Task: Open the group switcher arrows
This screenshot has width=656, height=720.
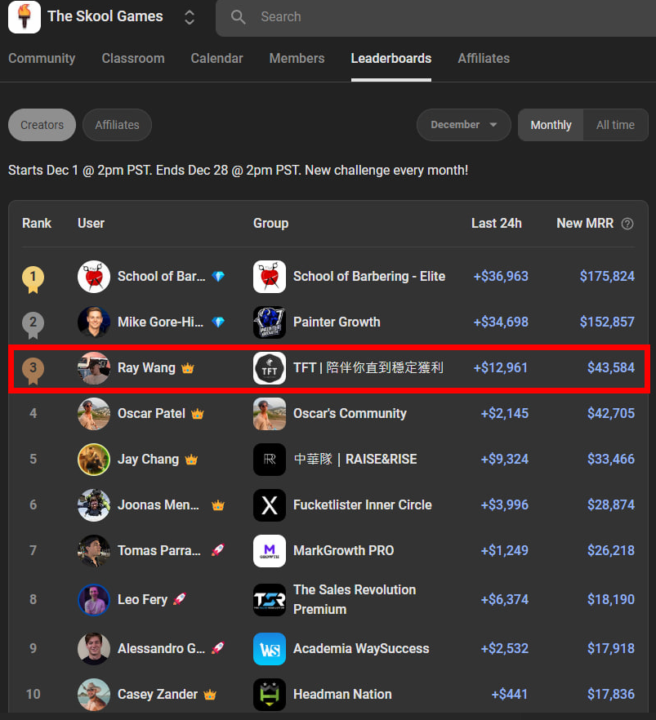Action: coord(189,17)
